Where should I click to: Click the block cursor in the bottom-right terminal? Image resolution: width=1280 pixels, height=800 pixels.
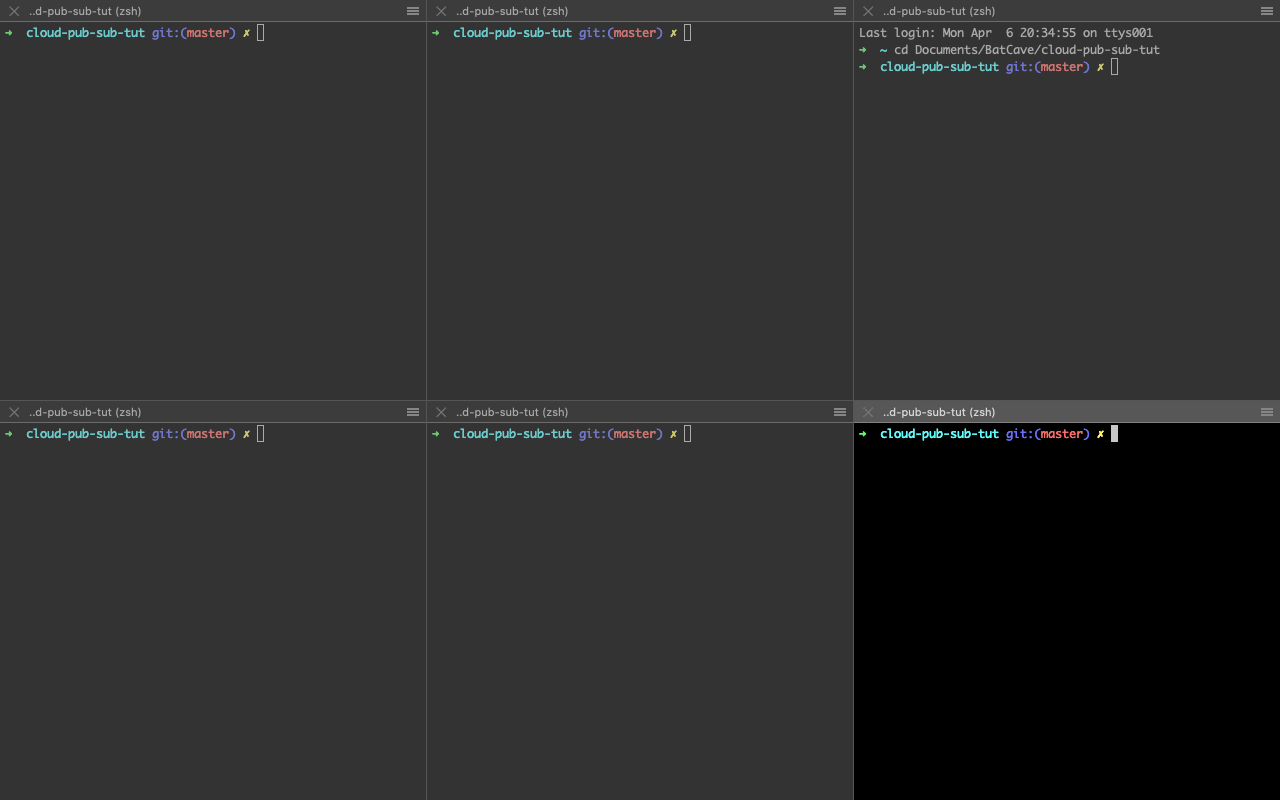1113,434
